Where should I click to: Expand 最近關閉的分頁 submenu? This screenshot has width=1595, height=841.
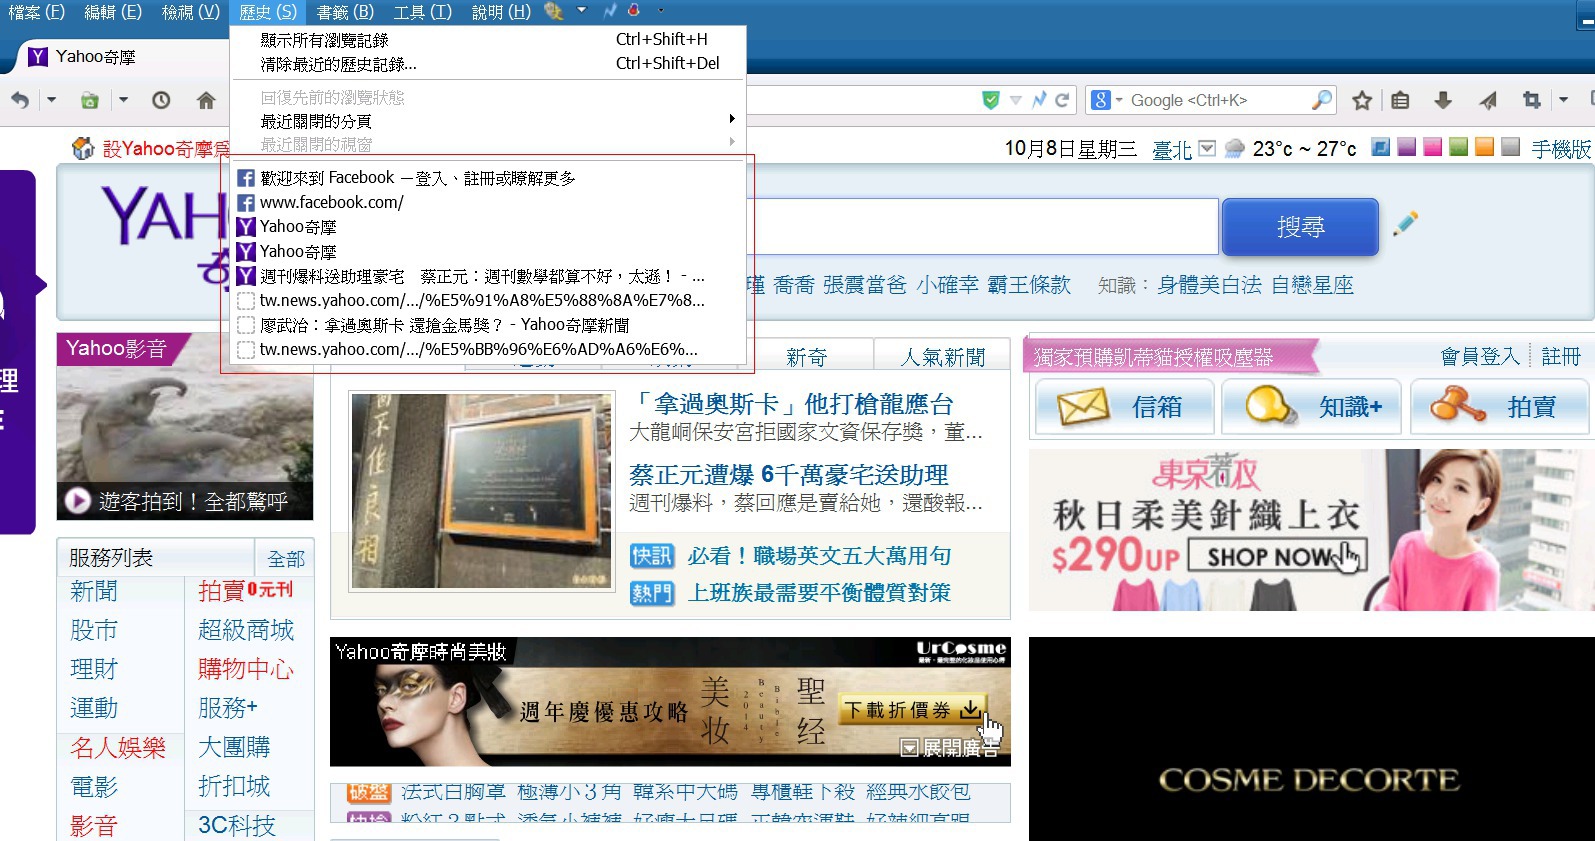pos(489,121)
